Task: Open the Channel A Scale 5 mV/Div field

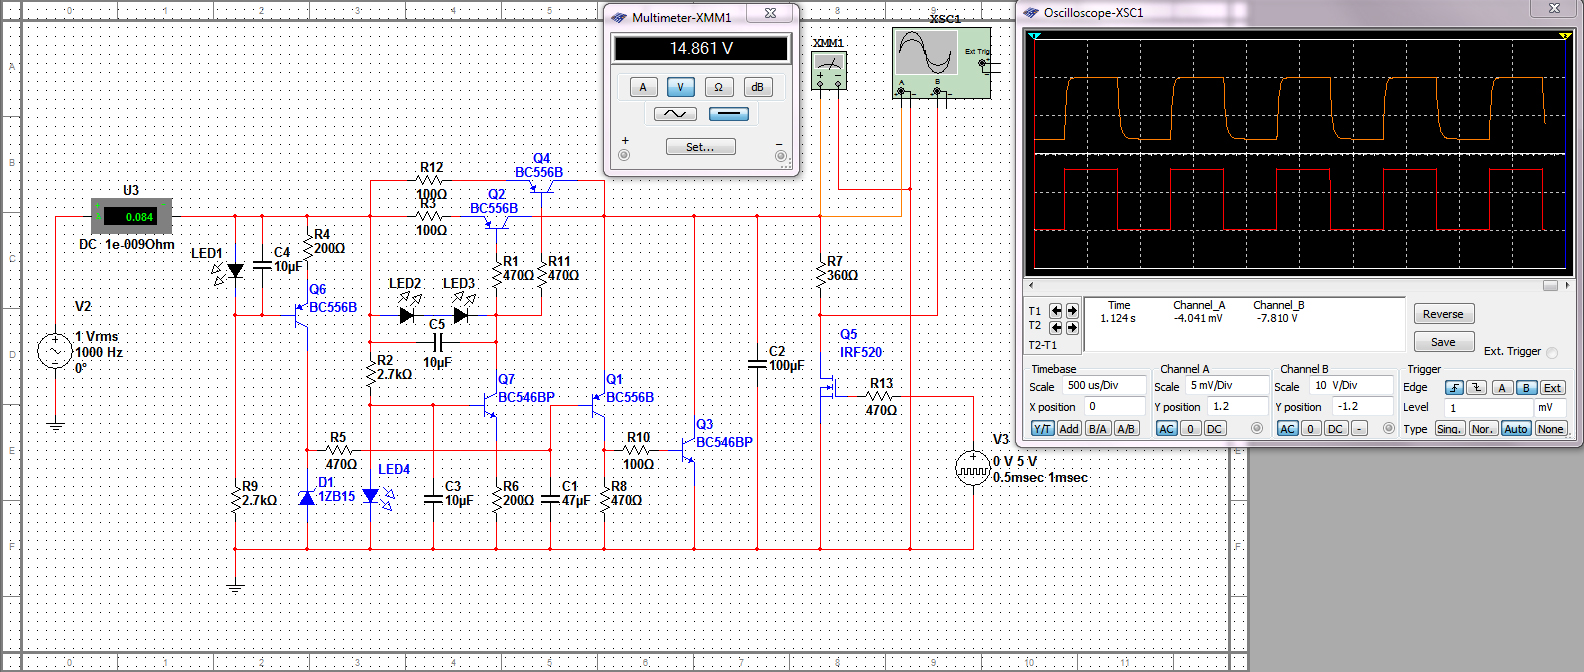Action: pos(1225,386)
